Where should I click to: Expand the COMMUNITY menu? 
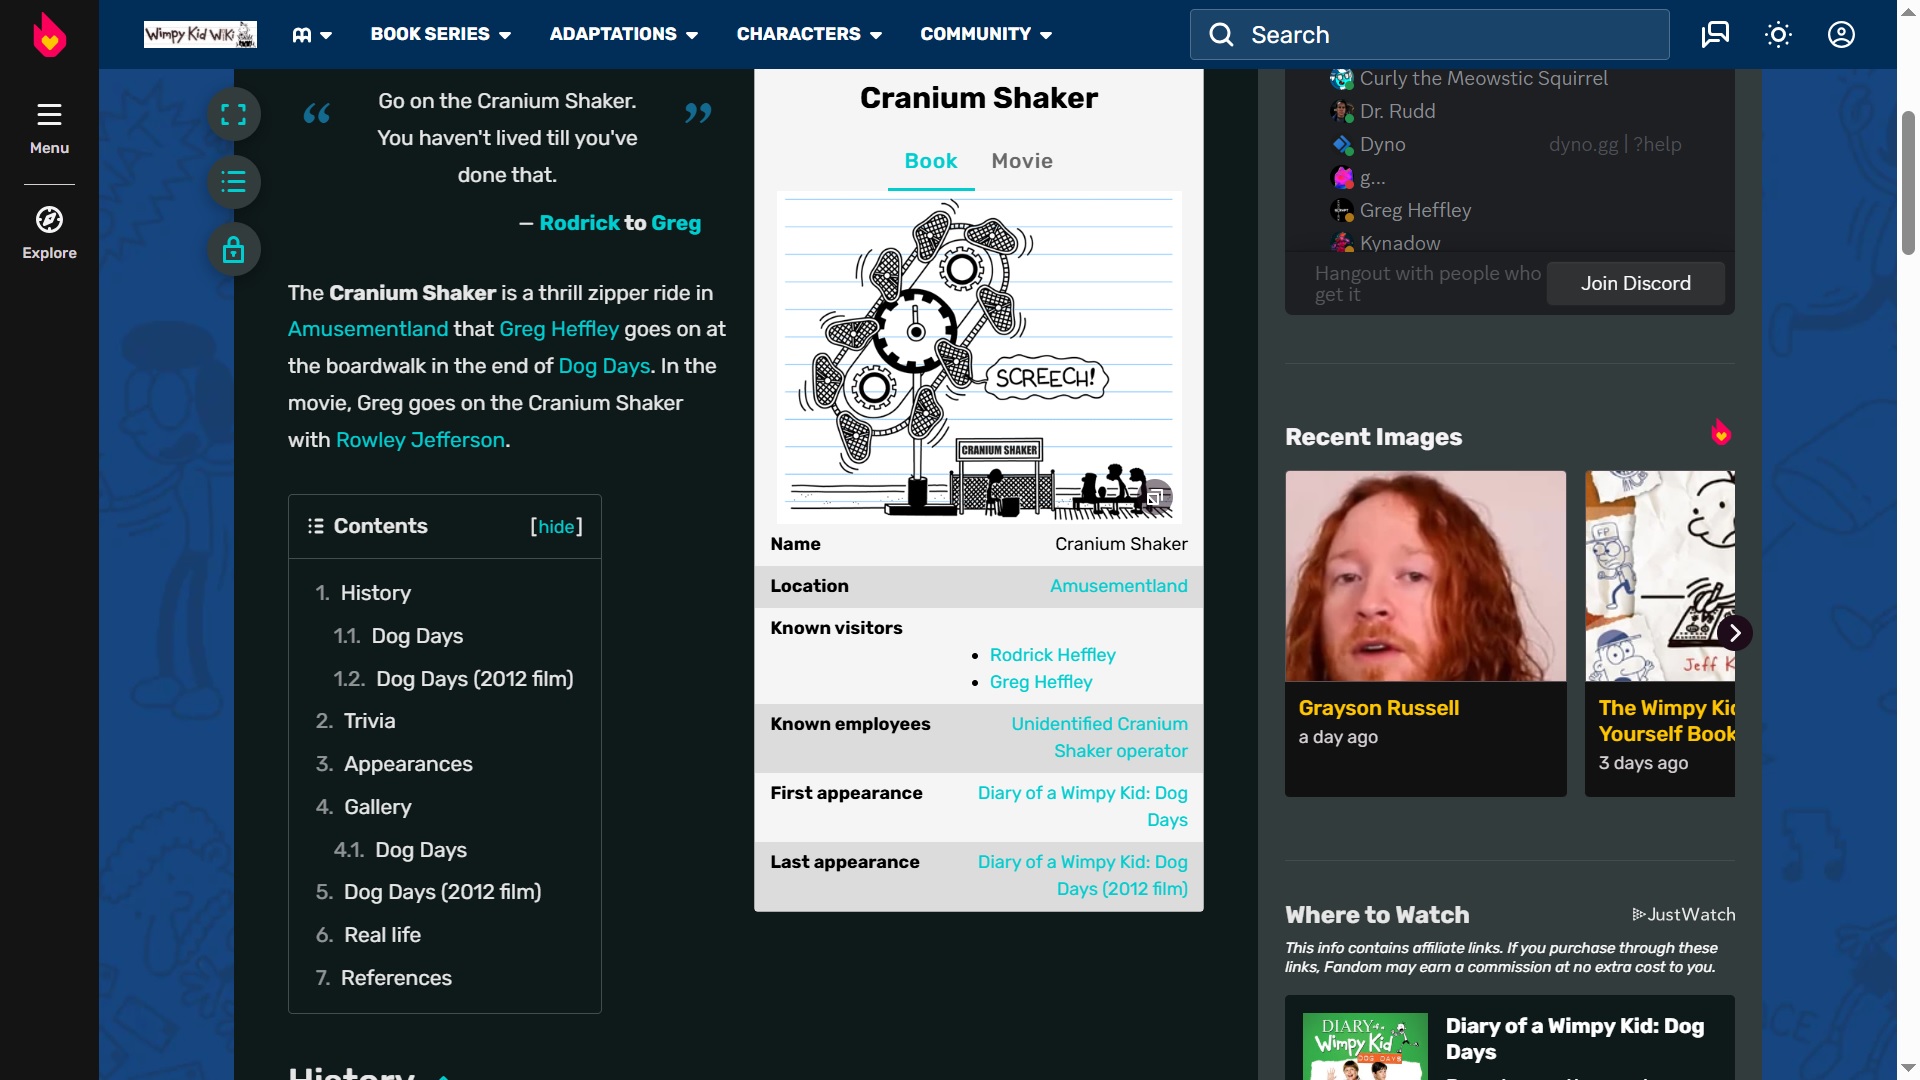[x=986, y=34]
